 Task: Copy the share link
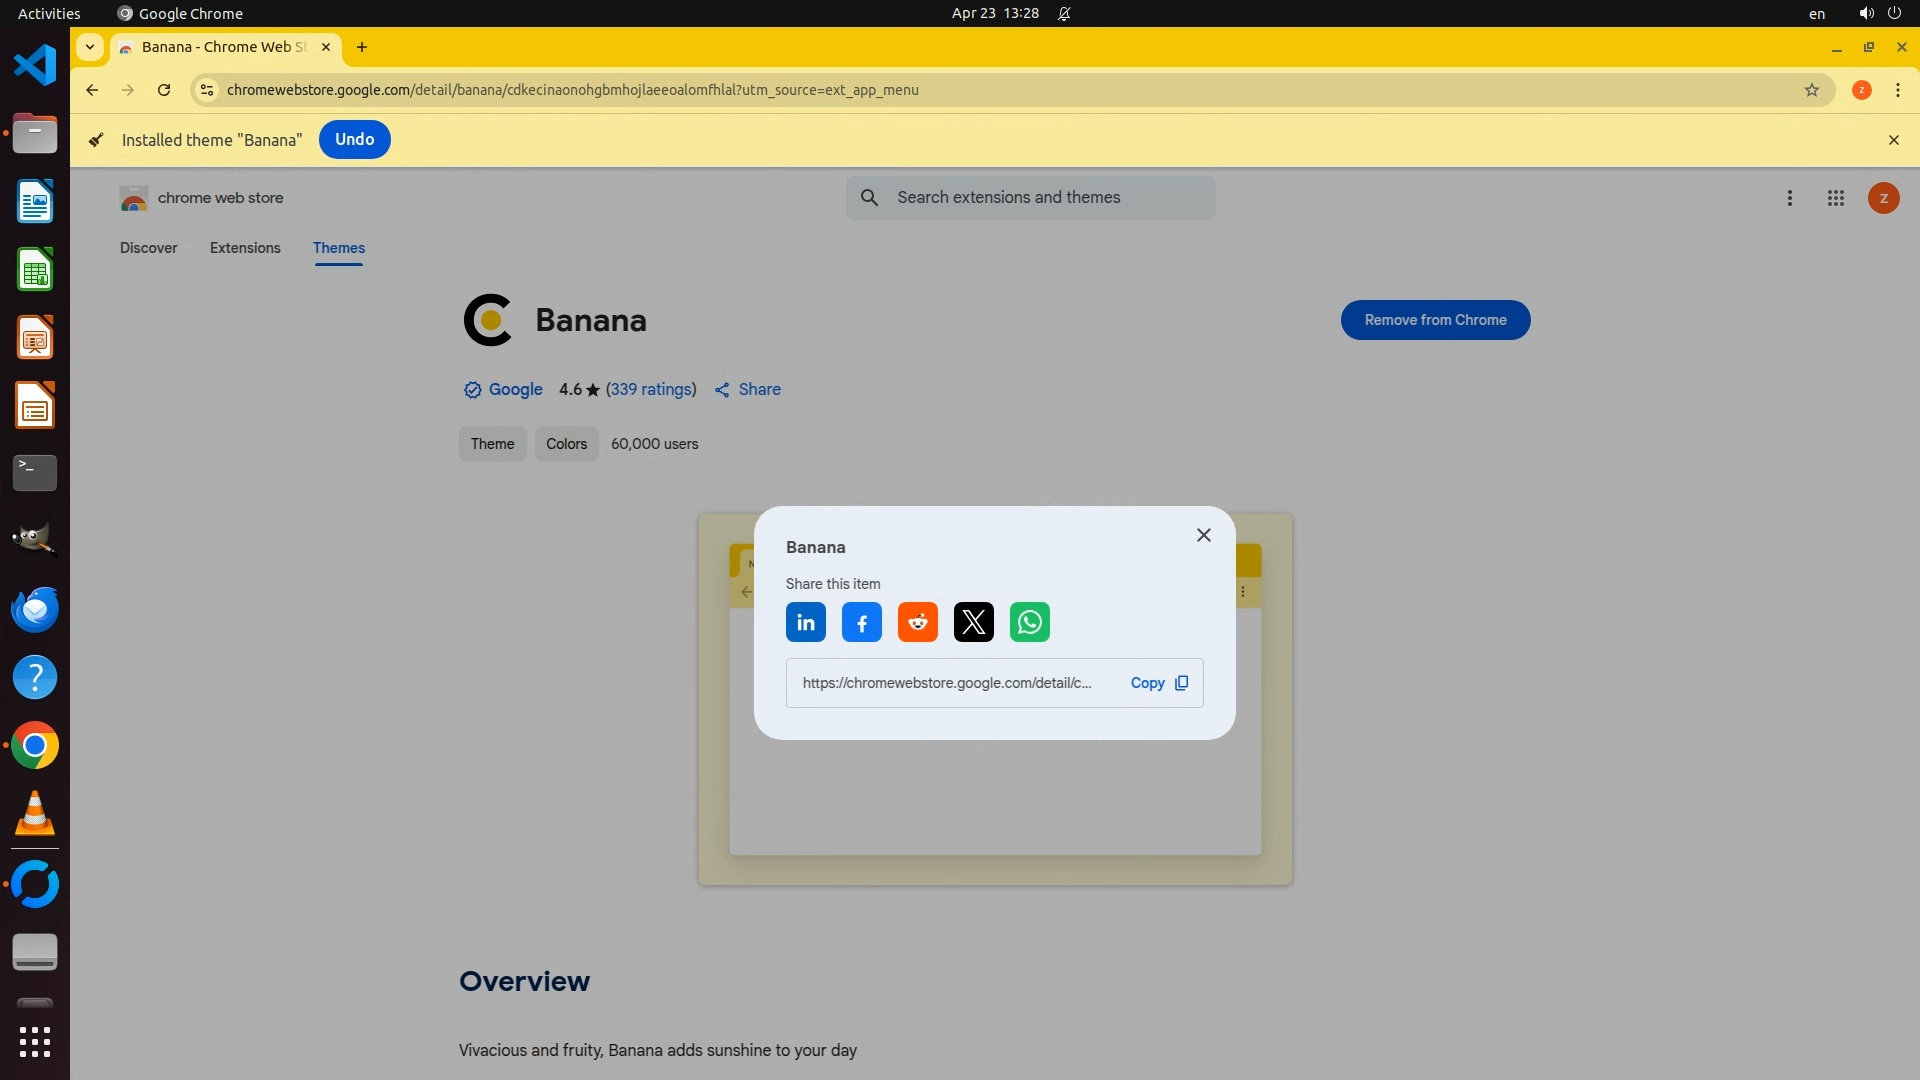(1158, 683)
